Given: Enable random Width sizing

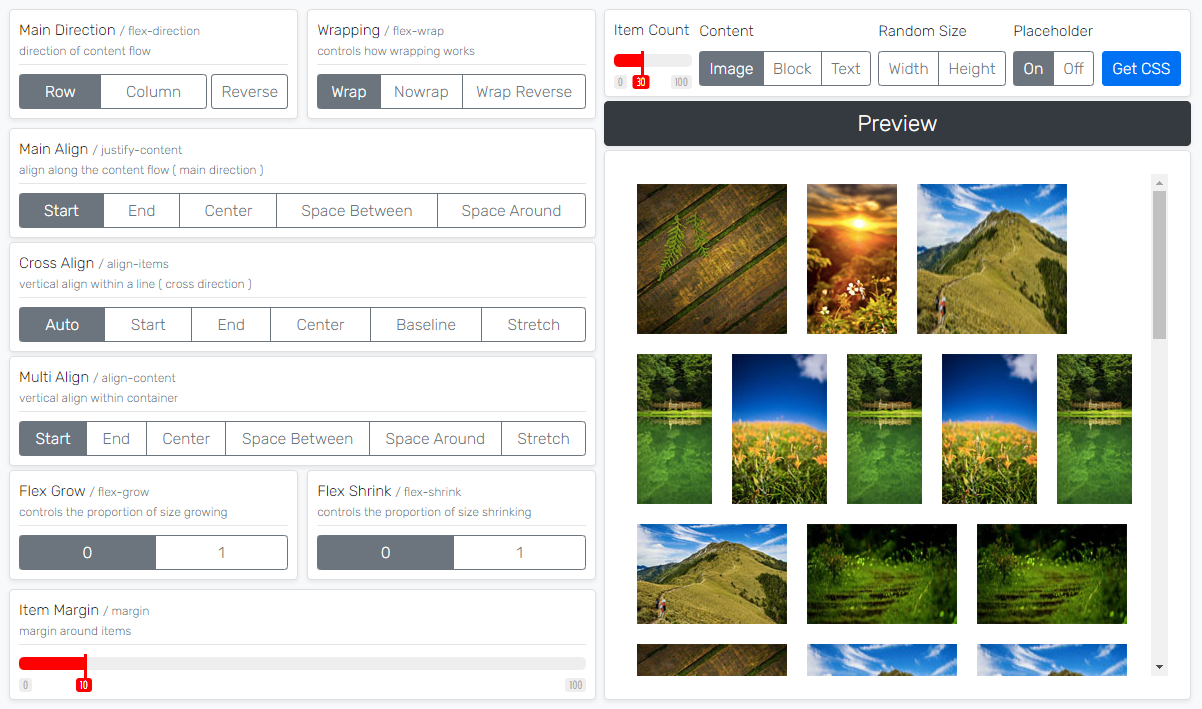Looking at the screenshot, I should coord(908,69).
